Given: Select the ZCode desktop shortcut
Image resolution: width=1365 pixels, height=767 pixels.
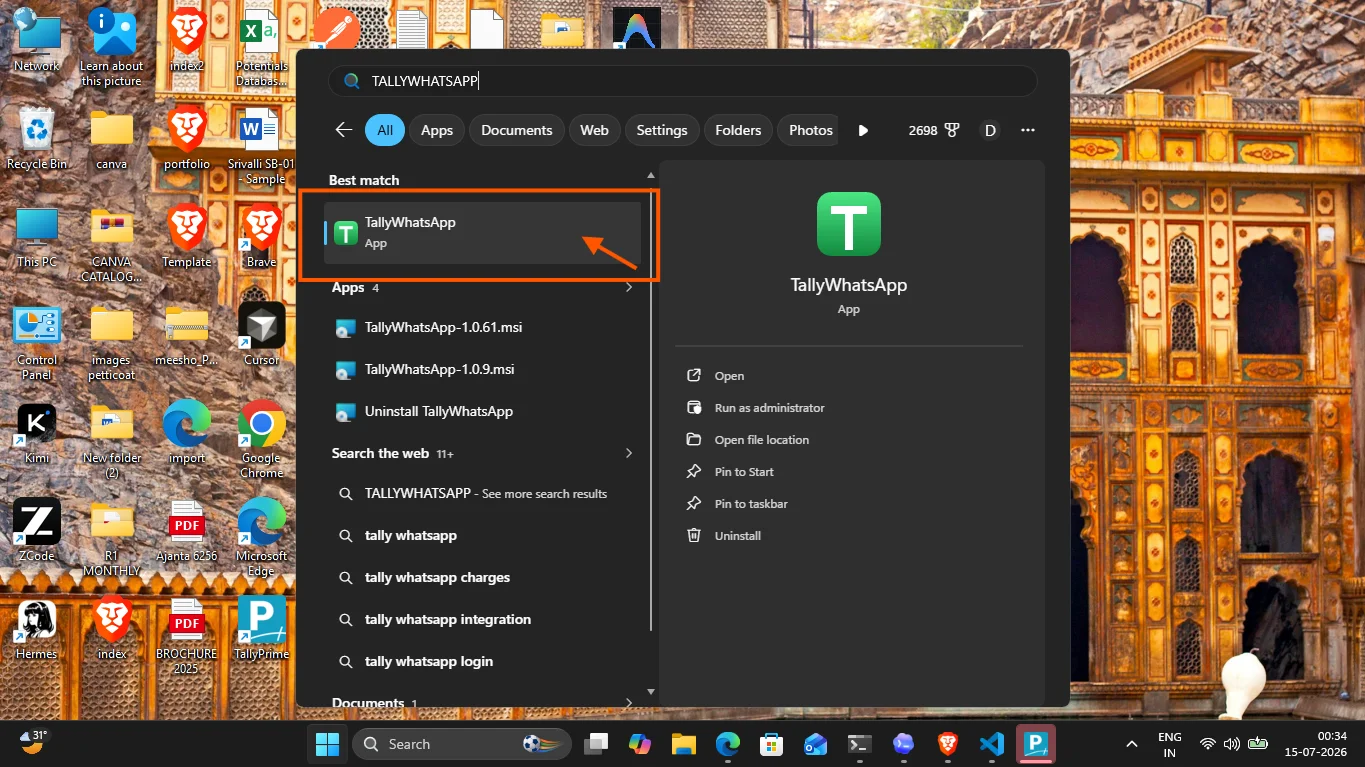Looking at the screenshot, I should click(x=37, y=530).
